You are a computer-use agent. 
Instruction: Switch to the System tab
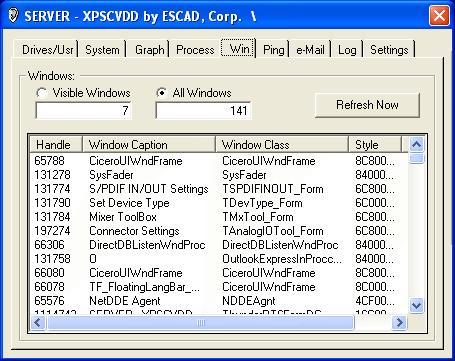click(102, 50)
